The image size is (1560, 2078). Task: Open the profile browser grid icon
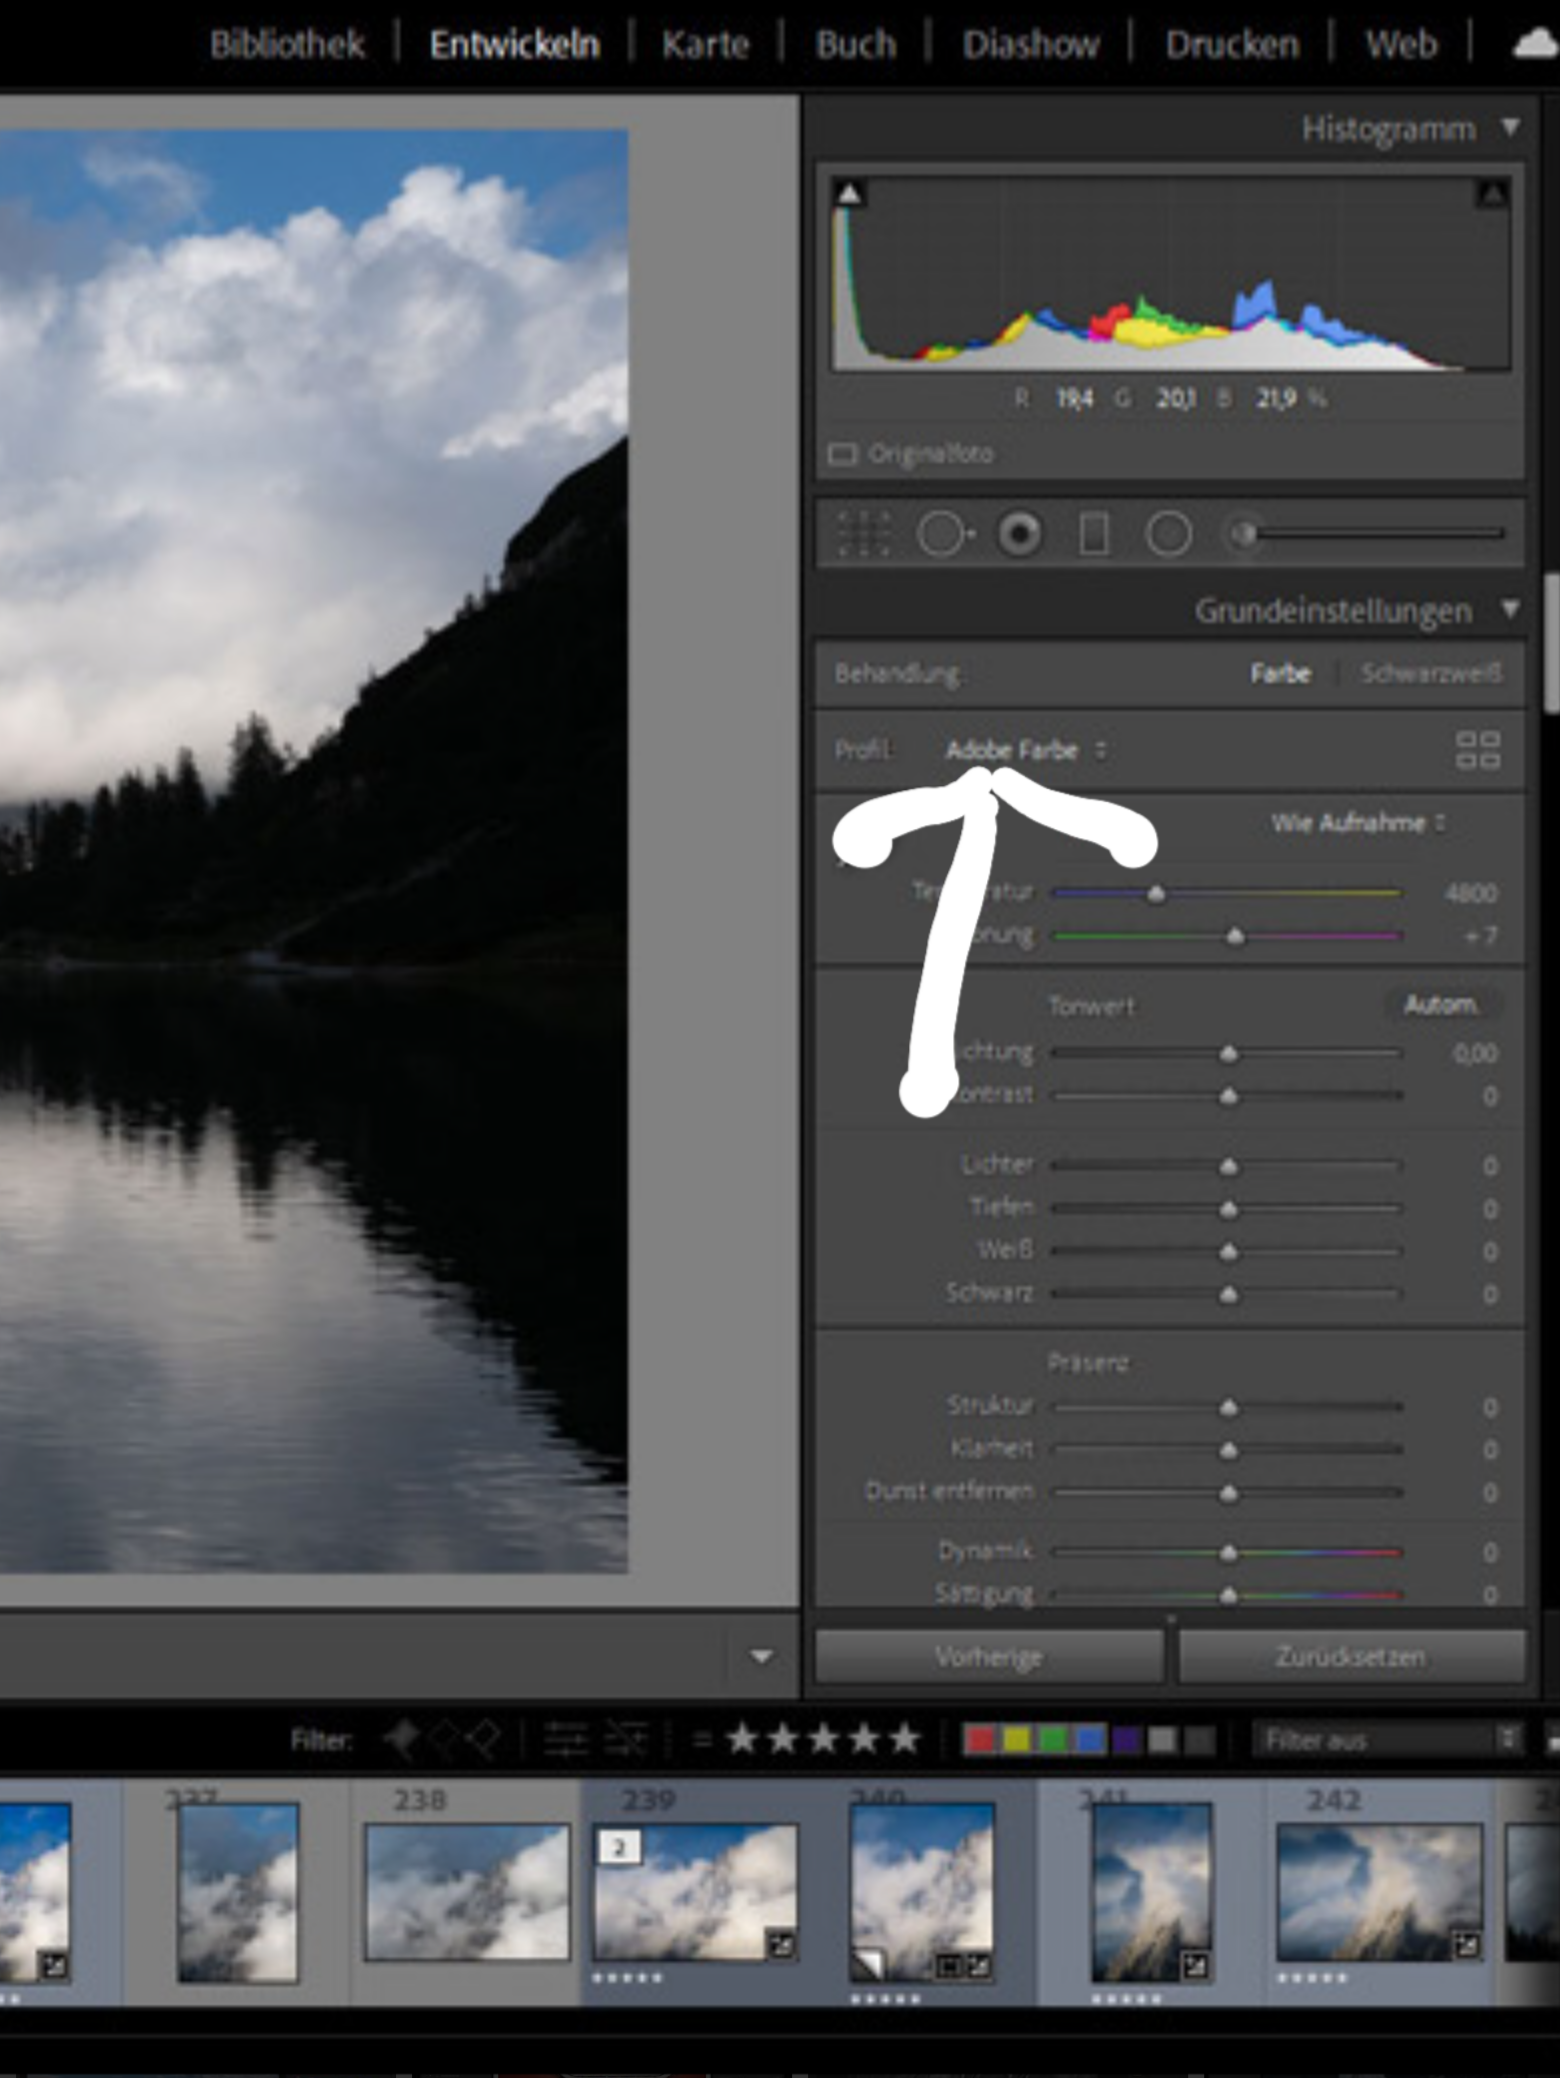(1477, 750)
